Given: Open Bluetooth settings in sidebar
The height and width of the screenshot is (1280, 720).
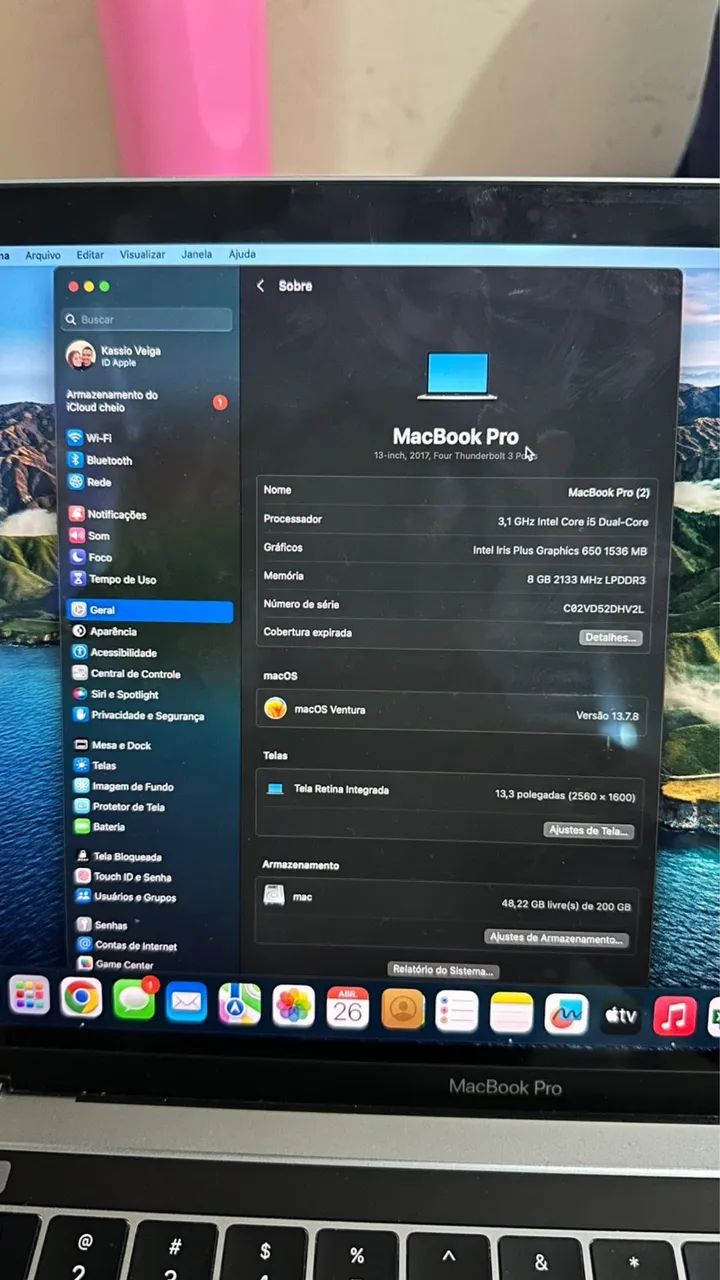Looking at the screenshot, I should [100, 460].
